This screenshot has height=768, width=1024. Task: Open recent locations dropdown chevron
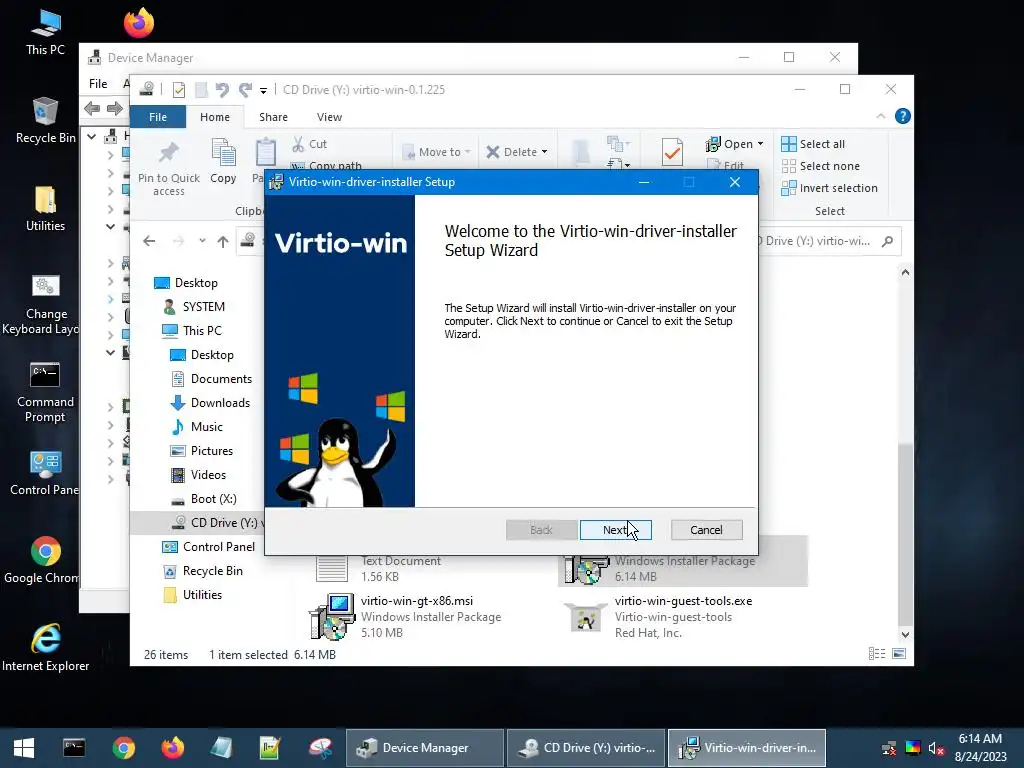tap(202, 241)
